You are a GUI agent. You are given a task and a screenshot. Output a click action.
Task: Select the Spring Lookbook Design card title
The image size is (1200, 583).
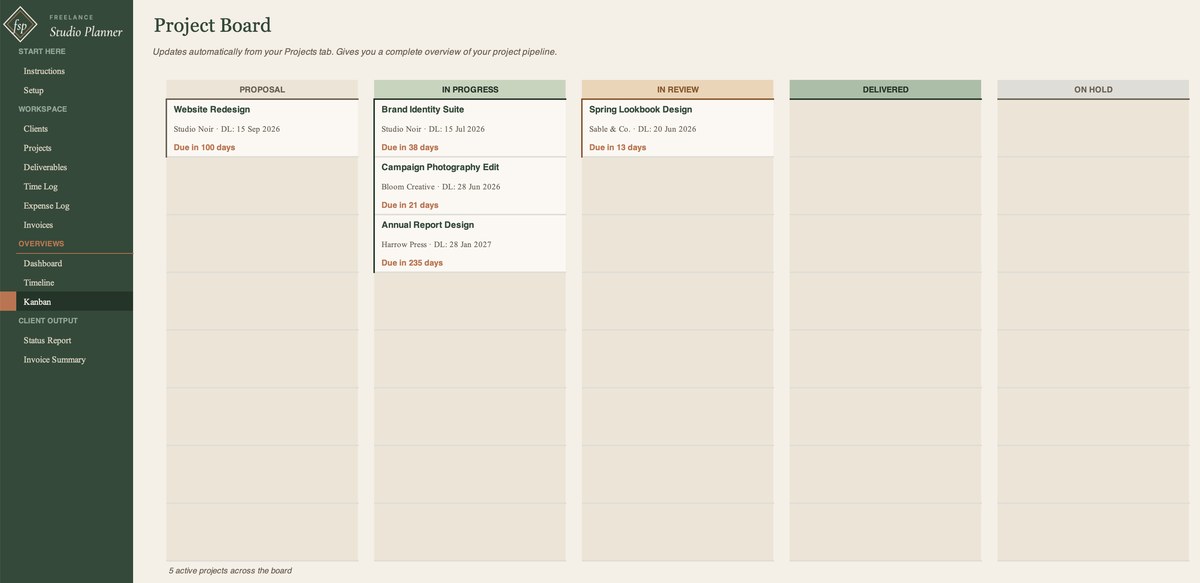pos(640,110)
